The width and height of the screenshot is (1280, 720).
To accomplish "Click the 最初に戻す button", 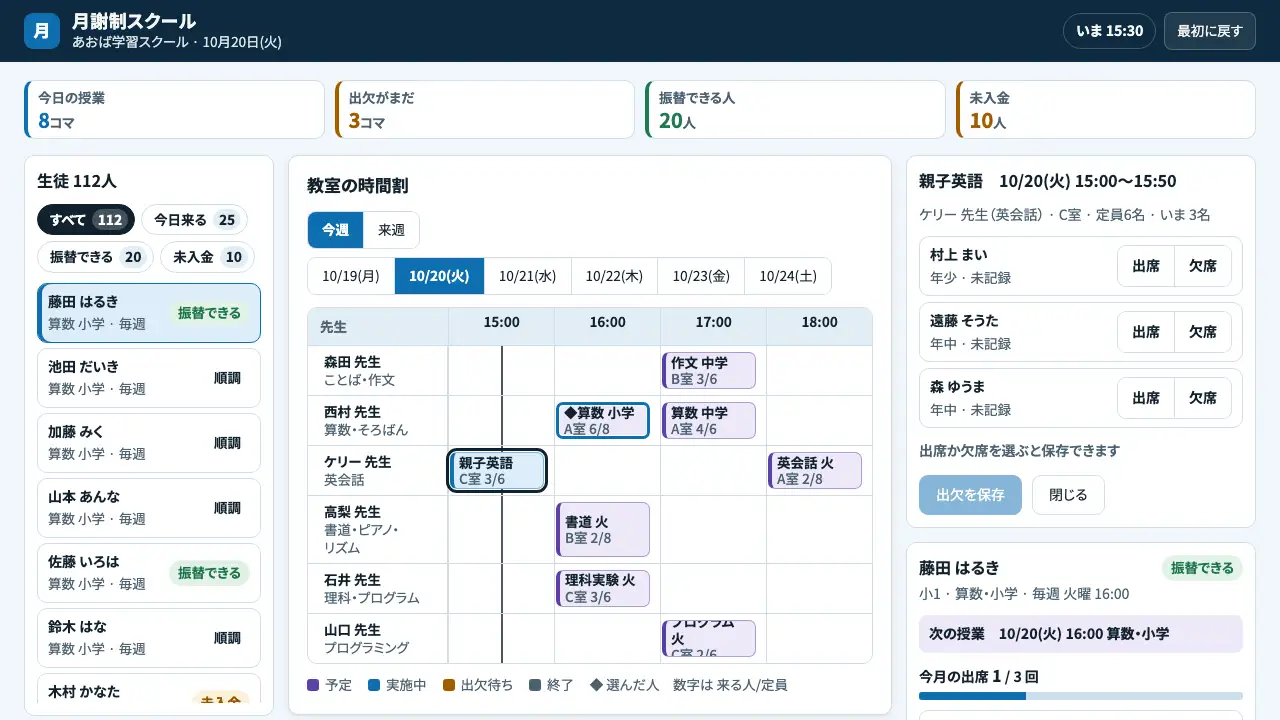I will 1209,31.
